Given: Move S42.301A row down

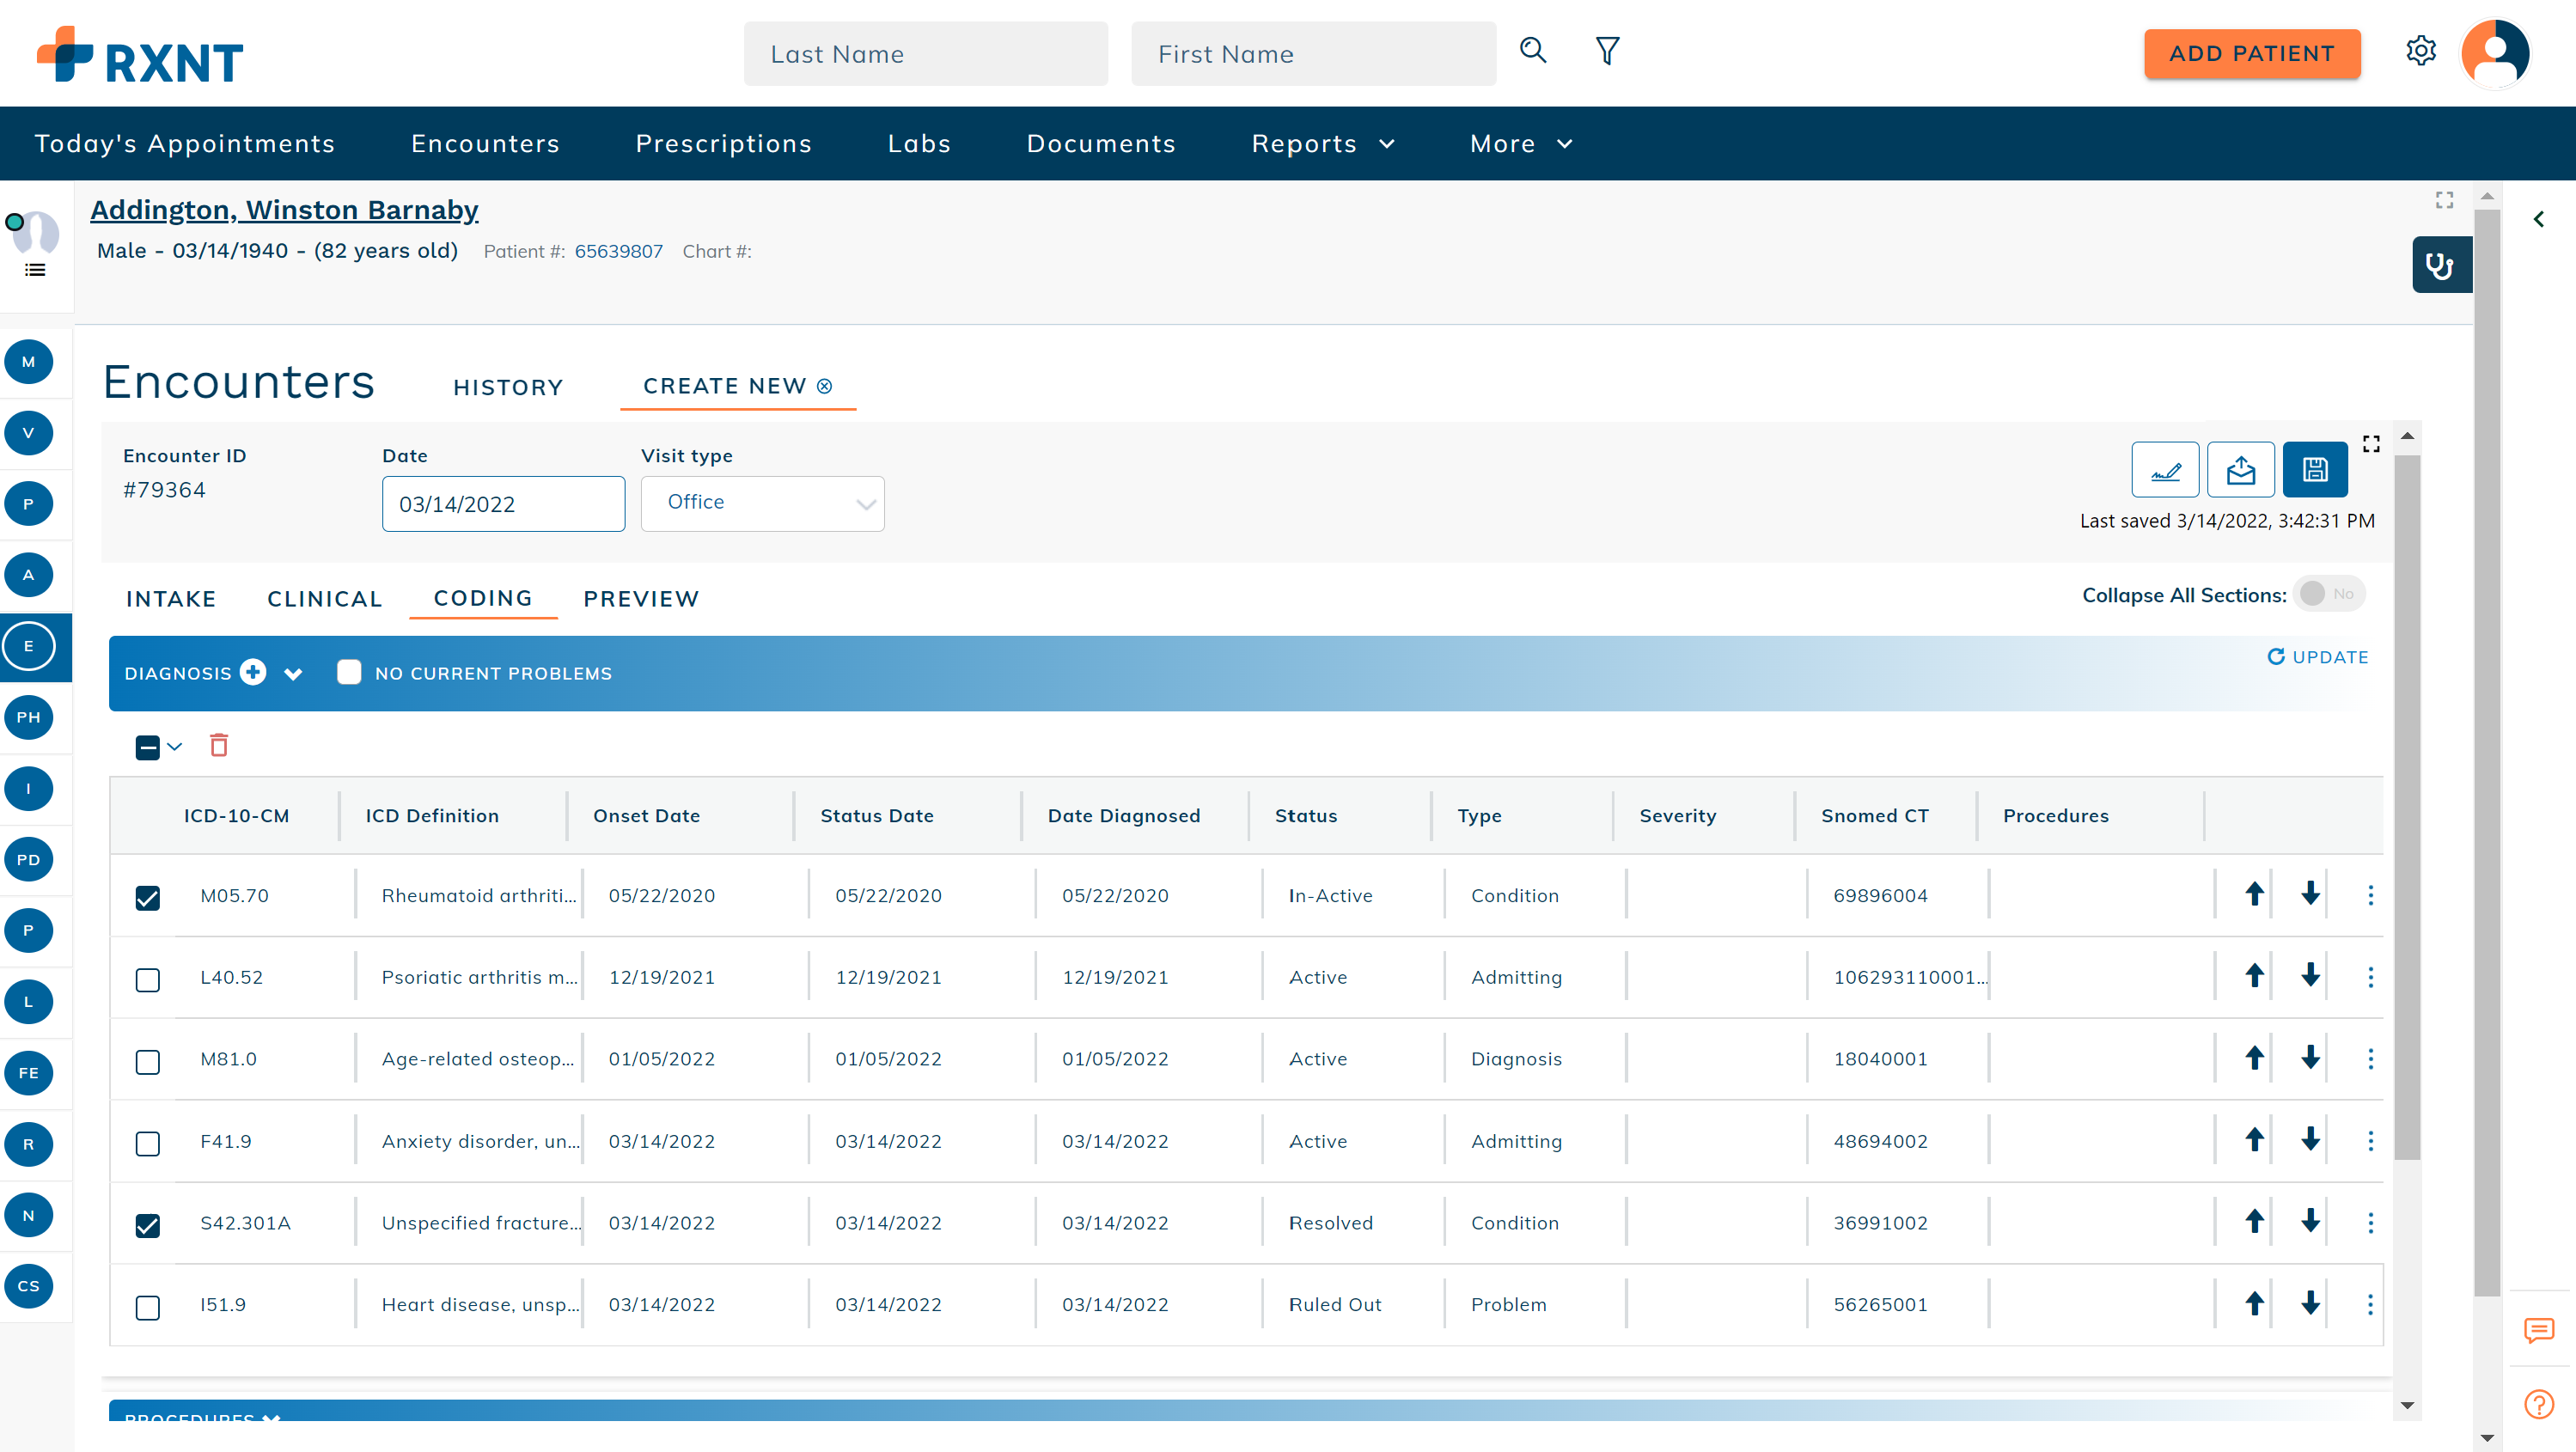Looking at the screenshot, I should point(2310,1222).
